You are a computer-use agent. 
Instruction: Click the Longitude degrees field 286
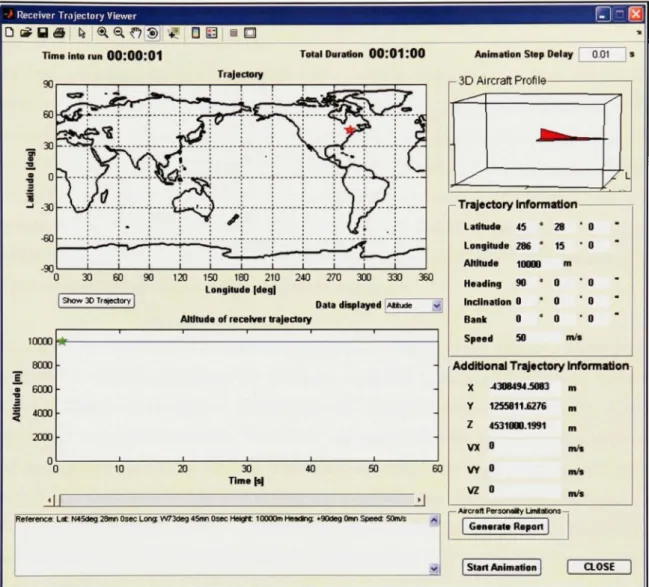click(x=525, y=246)
